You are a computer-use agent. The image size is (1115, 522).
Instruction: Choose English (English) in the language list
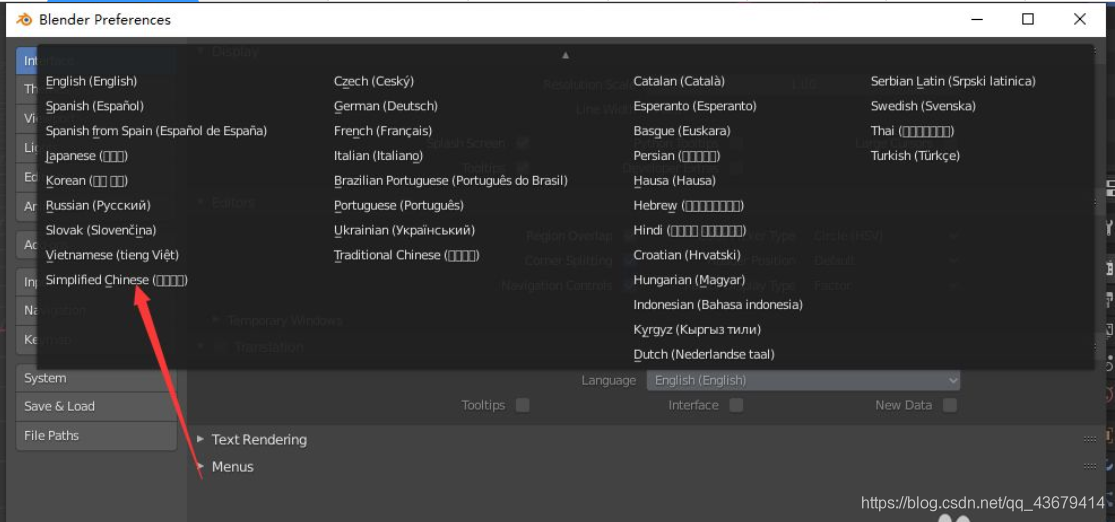point(91,82)
